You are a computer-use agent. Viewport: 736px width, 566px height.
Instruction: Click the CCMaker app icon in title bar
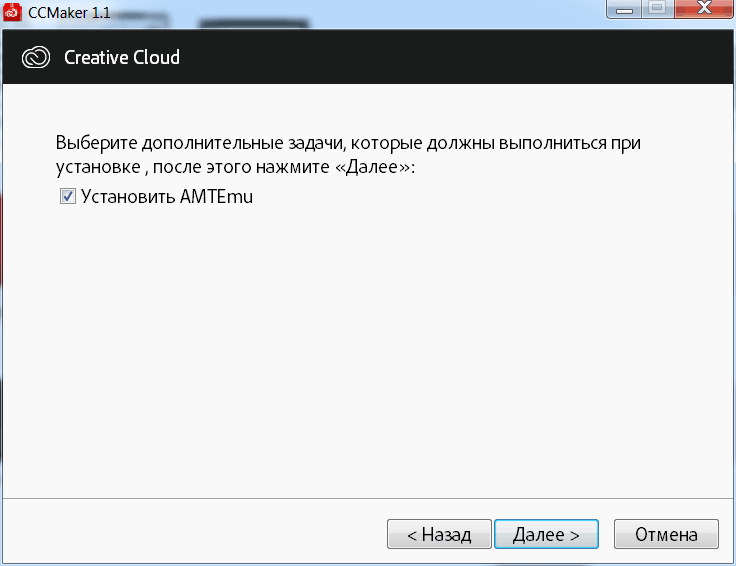click(12, 12)
